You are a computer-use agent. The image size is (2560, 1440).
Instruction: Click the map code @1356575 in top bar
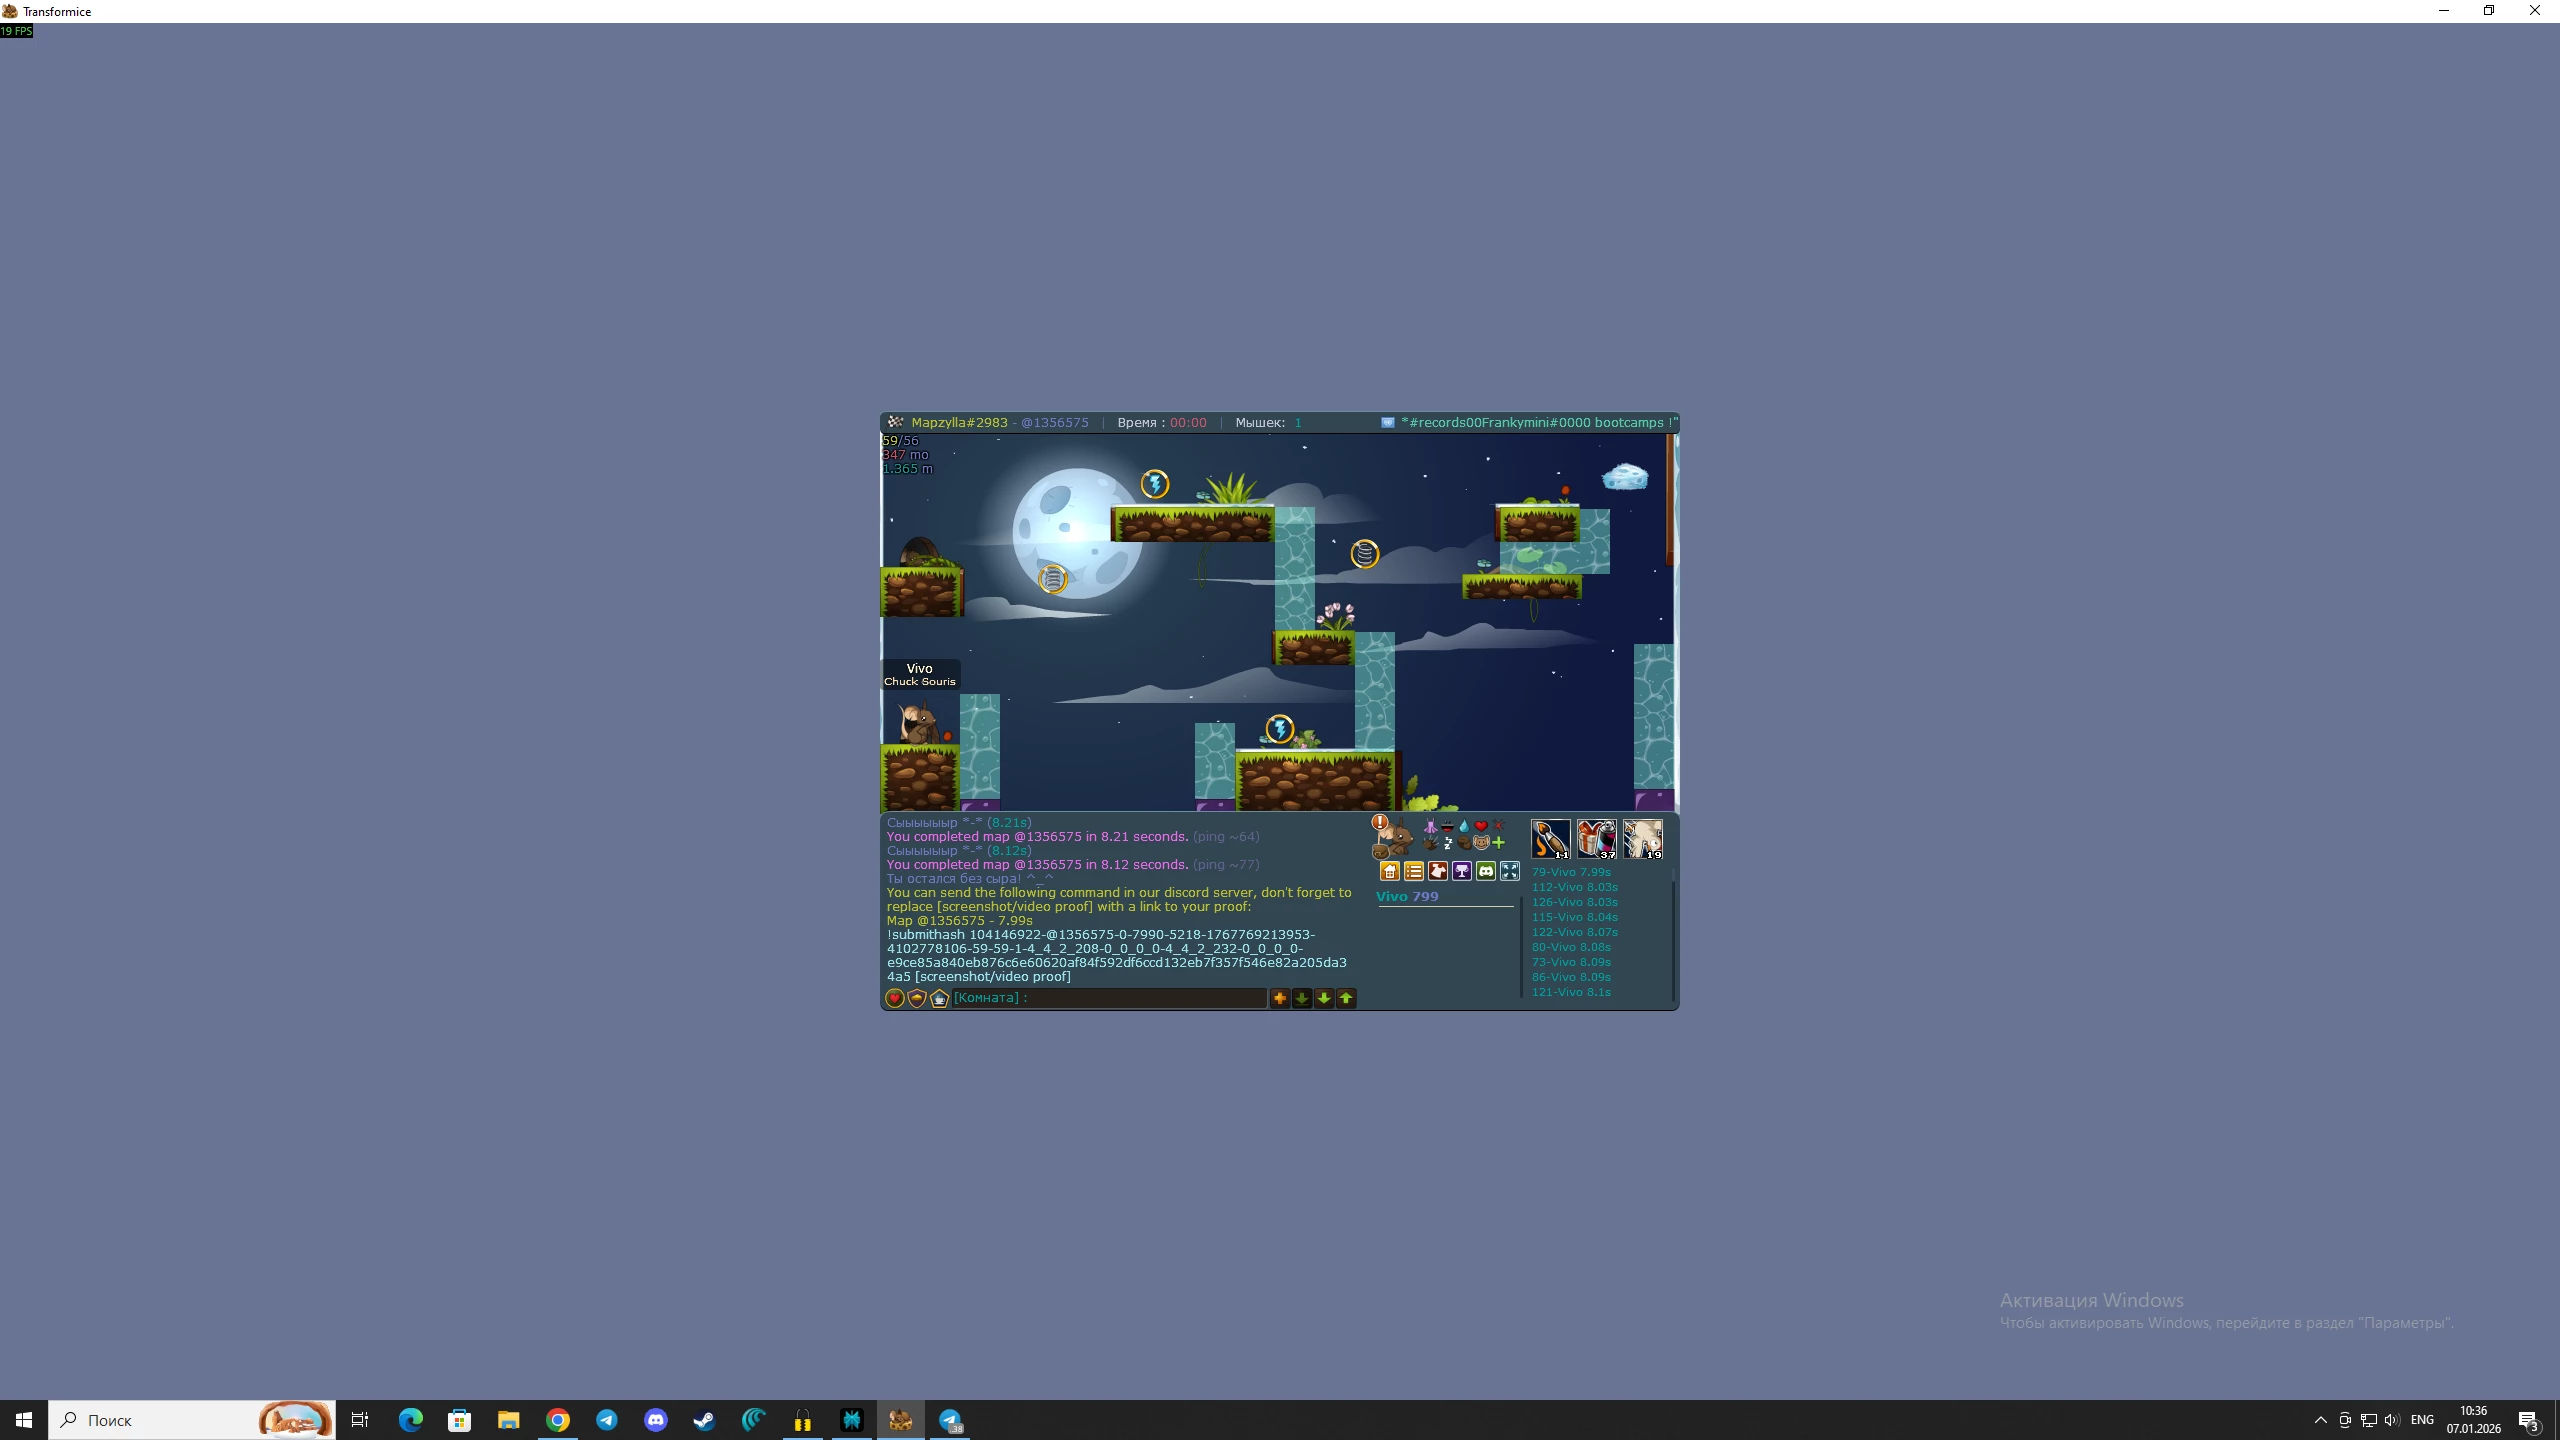(x=1055, y=422)
